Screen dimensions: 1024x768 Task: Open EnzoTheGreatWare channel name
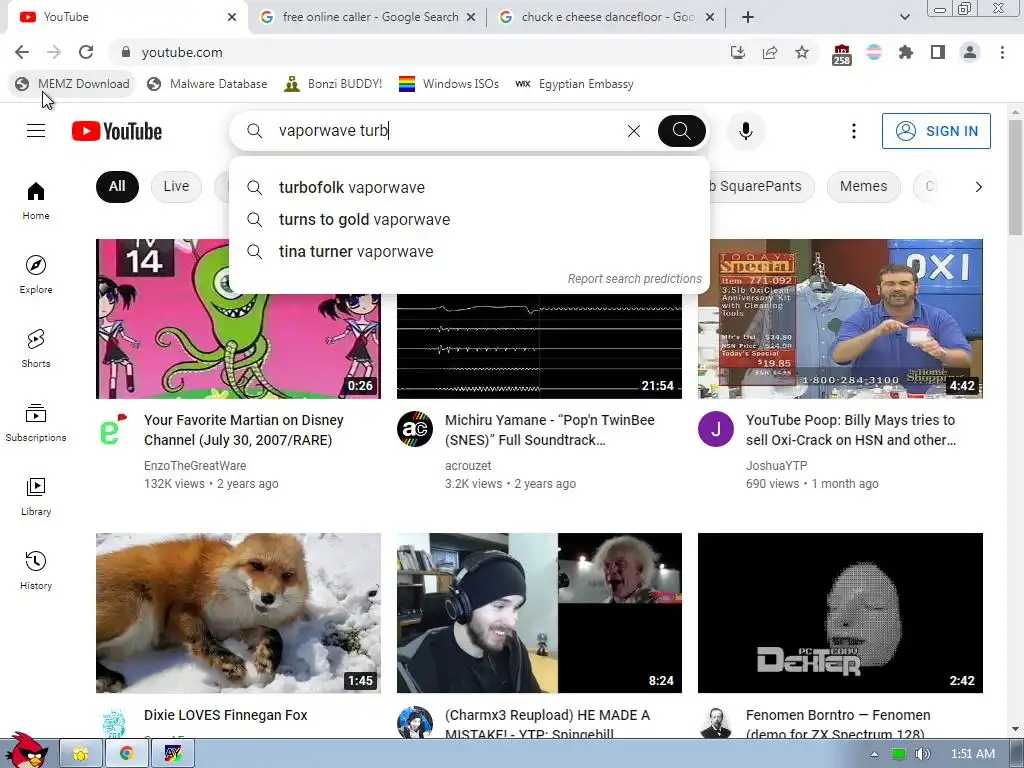click(195, 466)
